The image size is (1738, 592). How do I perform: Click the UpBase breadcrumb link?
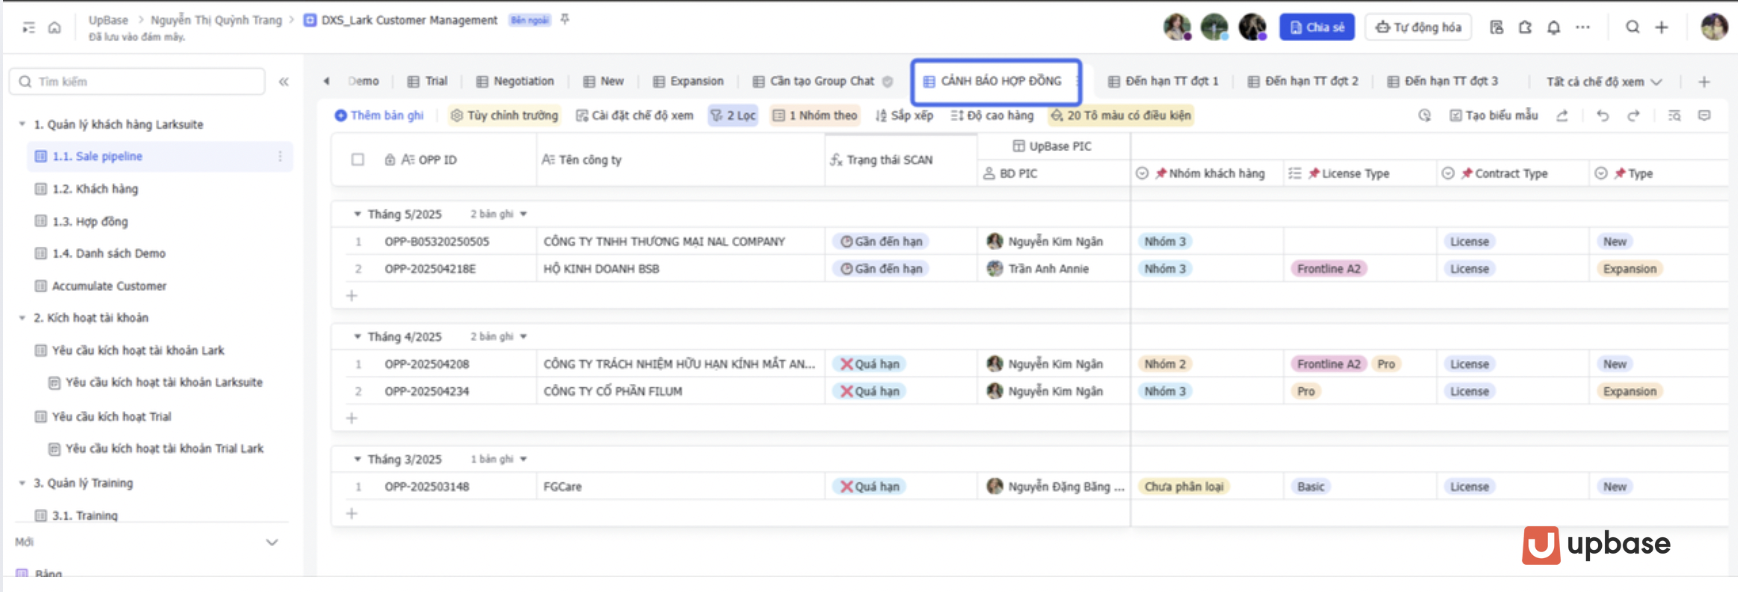click(108, 20)
